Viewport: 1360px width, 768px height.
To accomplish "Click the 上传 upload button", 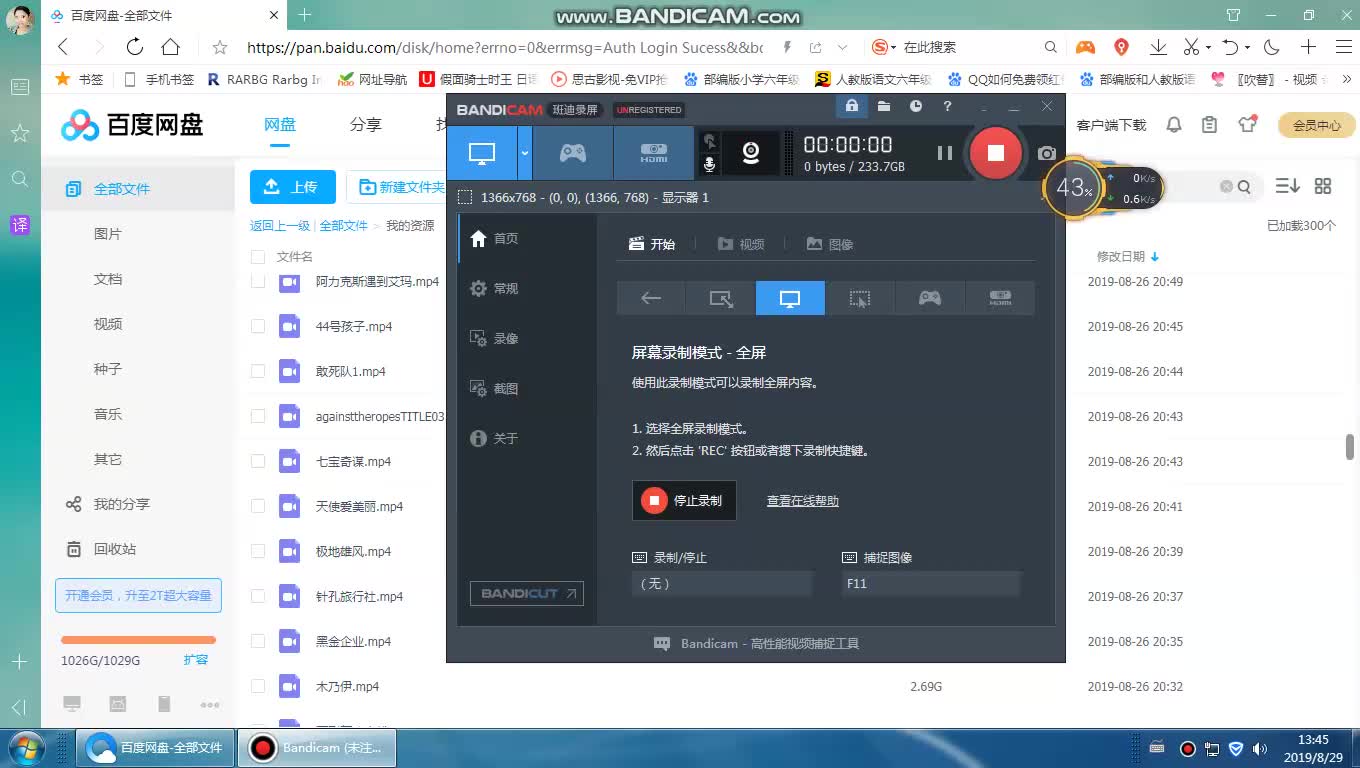I will 292,187.
